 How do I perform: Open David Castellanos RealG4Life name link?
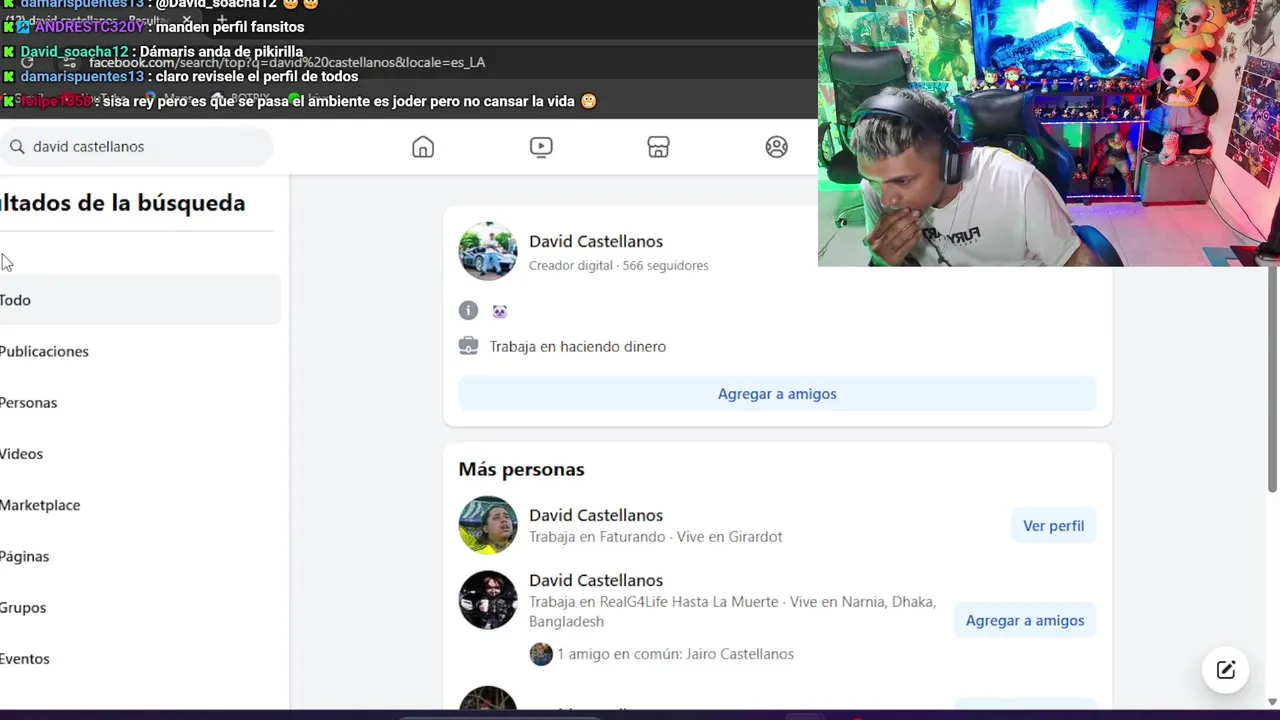click(x=596, y=580)
